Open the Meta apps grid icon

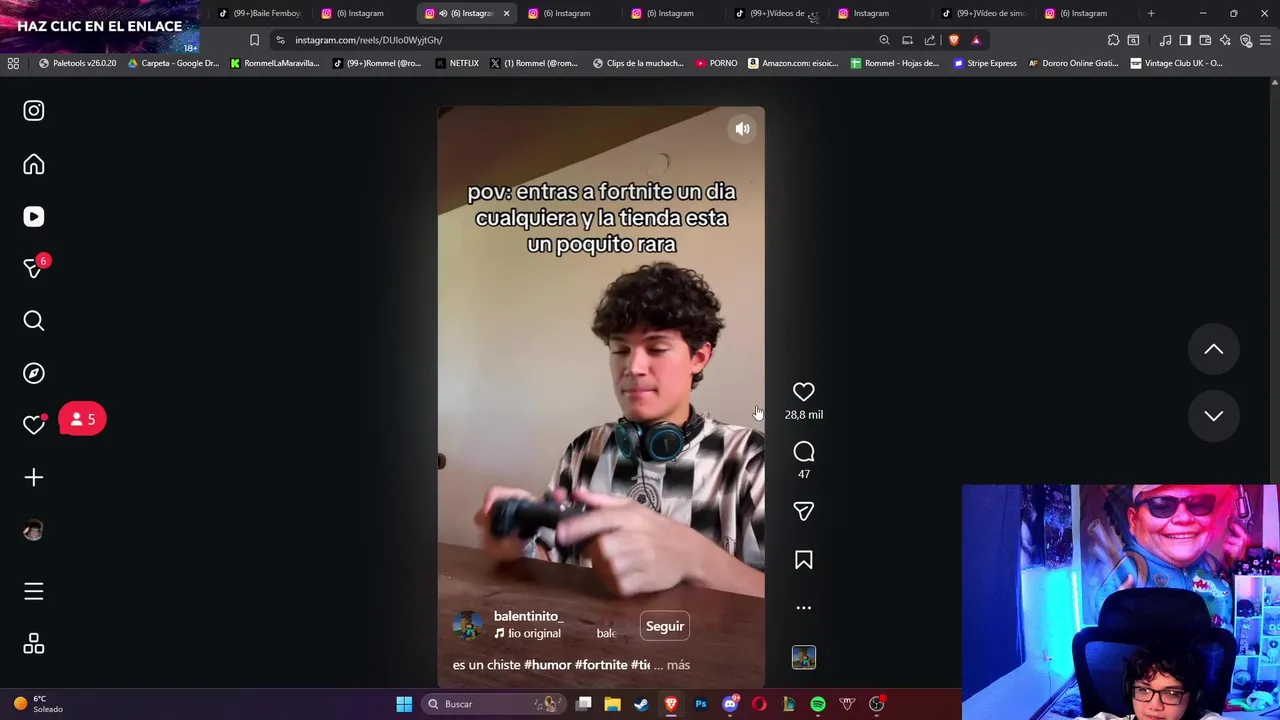34,644
